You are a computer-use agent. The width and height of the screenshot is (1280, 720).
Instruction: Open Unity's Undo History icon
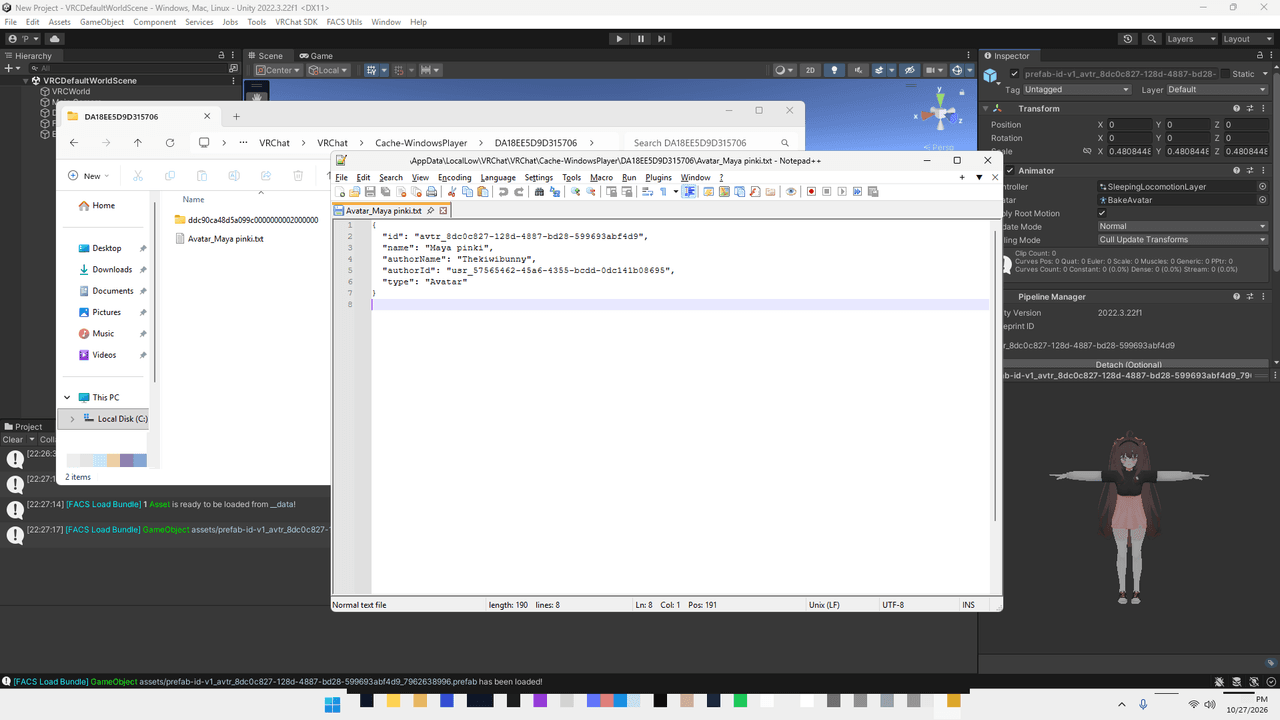(1128, 39)
